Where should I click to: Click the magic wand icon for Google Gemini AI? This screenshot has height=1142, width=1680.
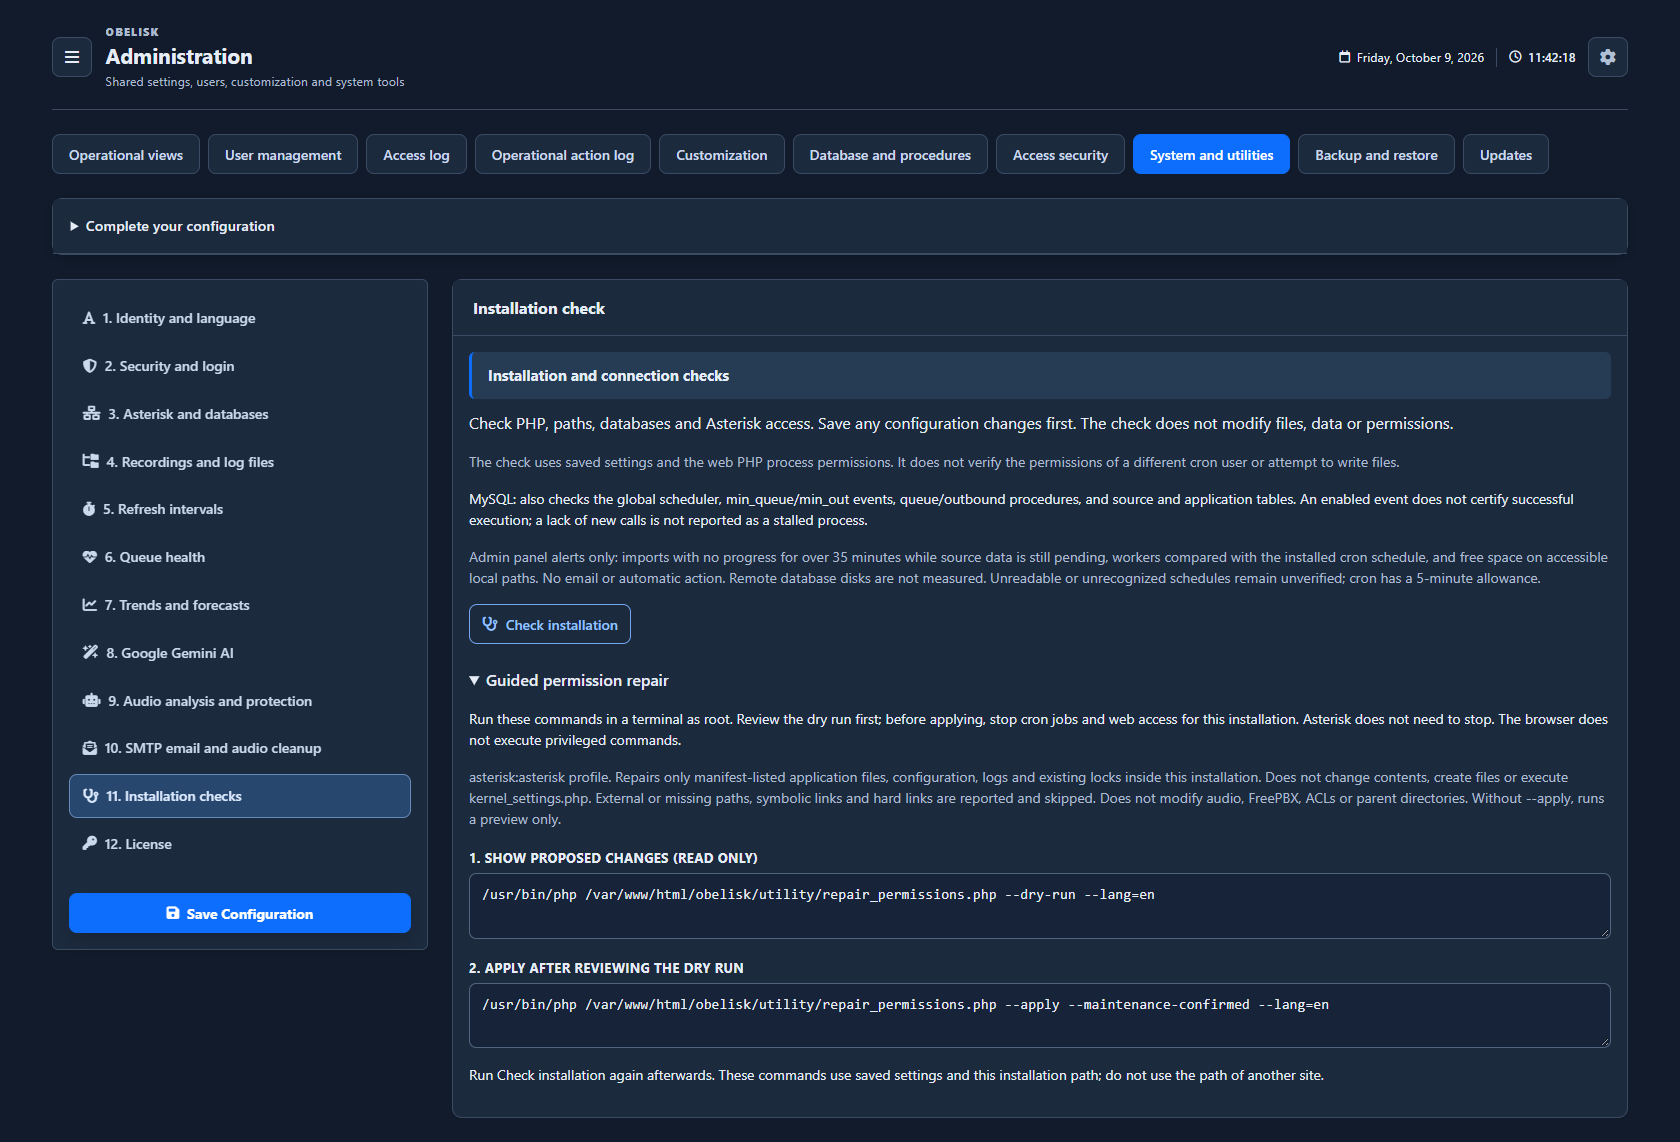(90, 652)
